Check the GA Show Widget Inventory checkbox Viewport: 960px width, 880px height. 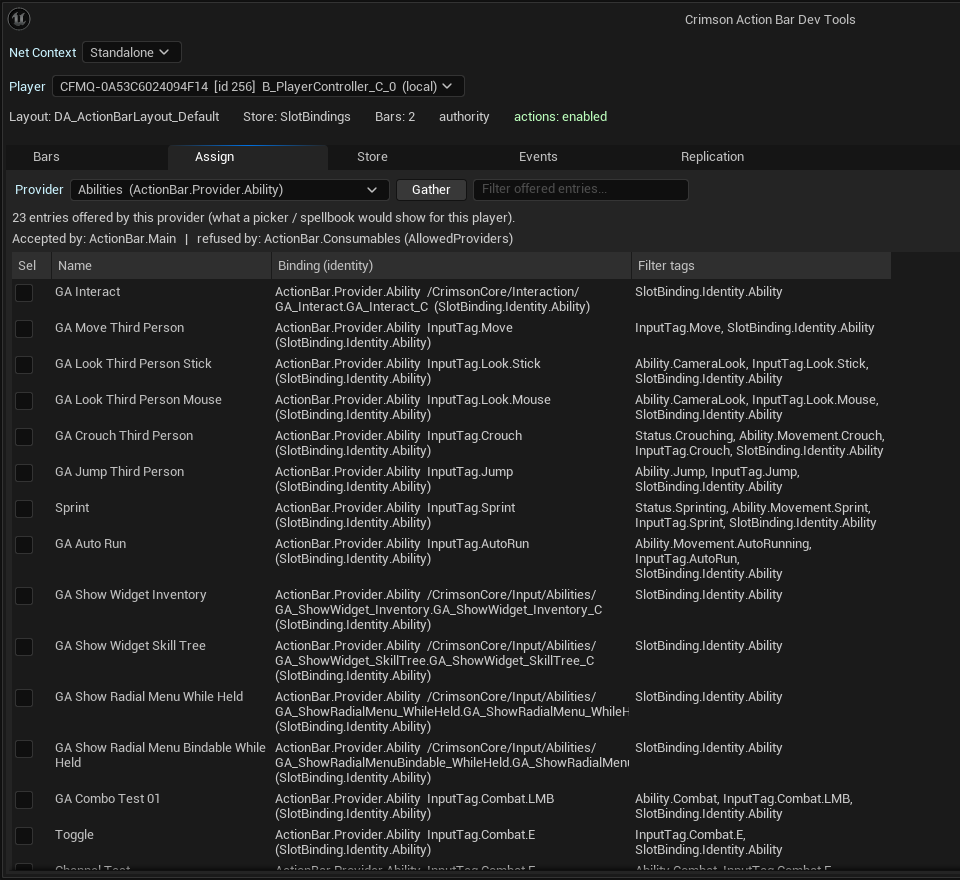click(x=24, y=596)
